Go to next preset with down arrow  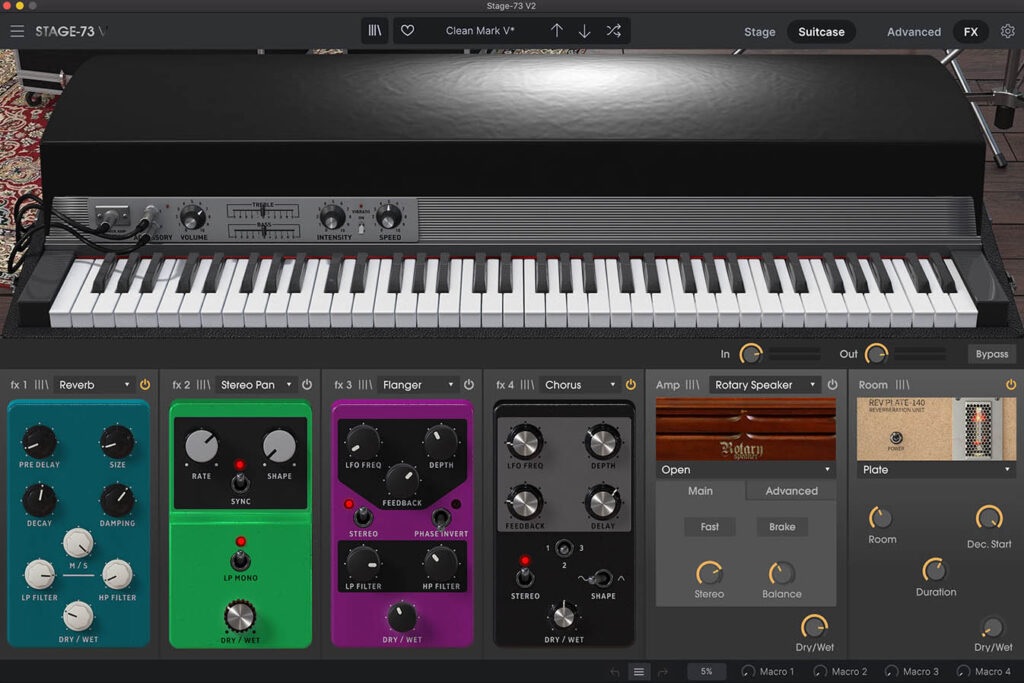[584, 31]
